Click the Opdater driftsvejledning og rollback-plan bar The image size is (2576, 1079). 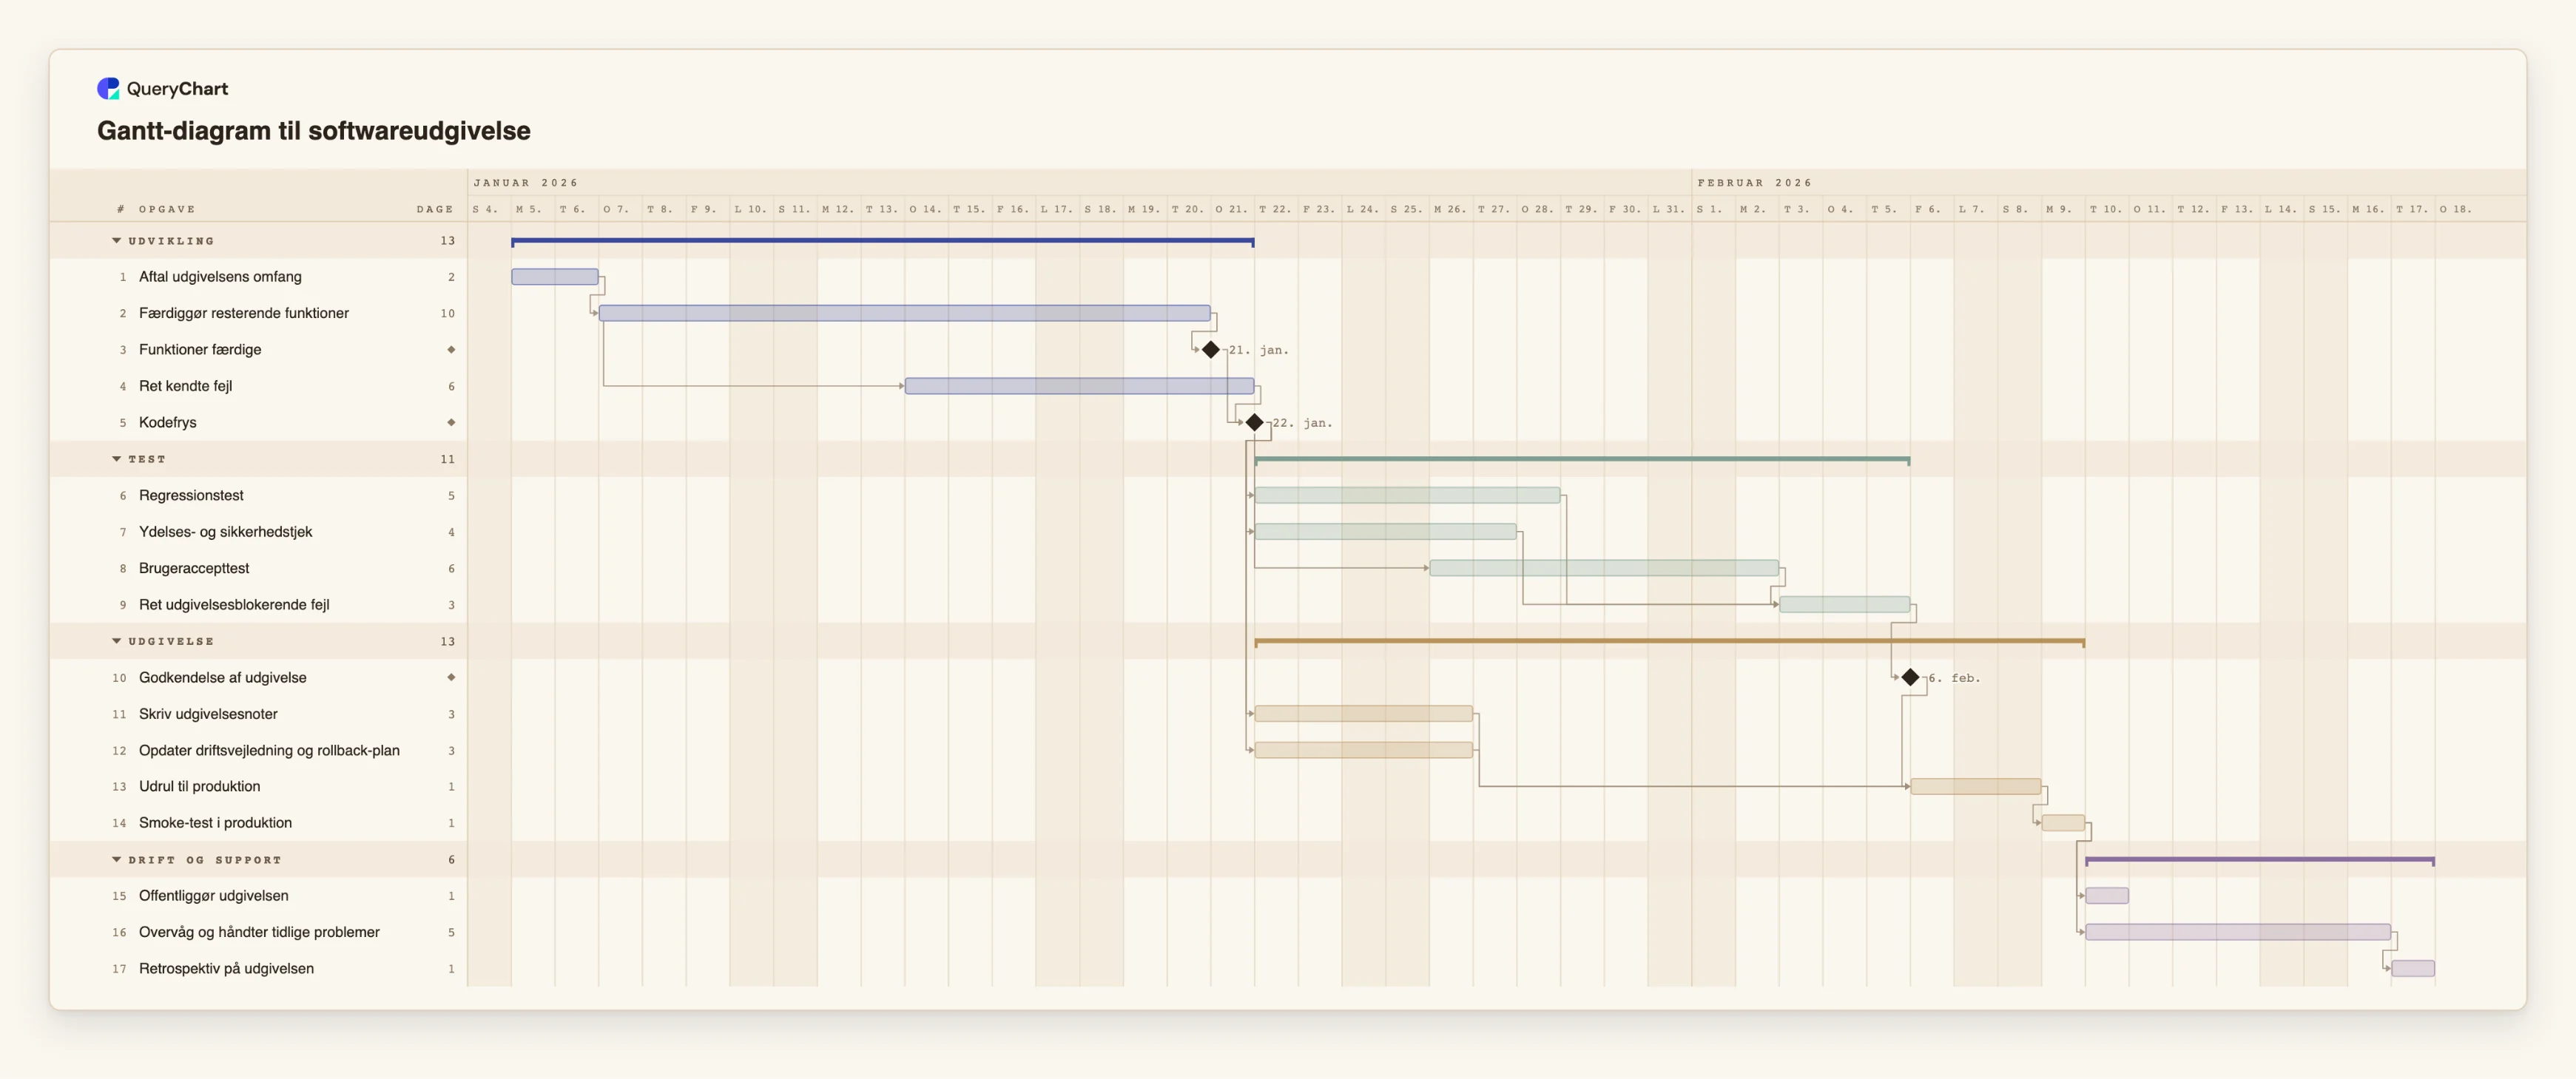[1364, 750]
